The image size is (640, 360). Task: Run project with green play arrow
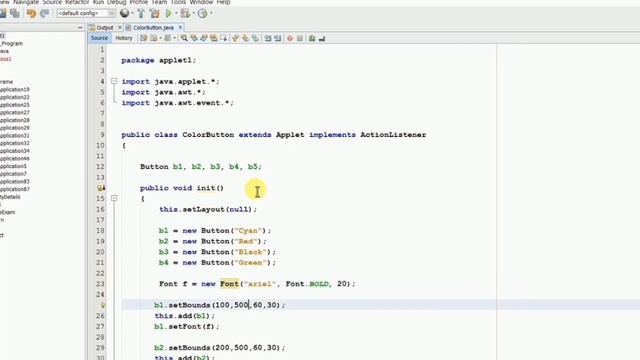pos(169,13)
